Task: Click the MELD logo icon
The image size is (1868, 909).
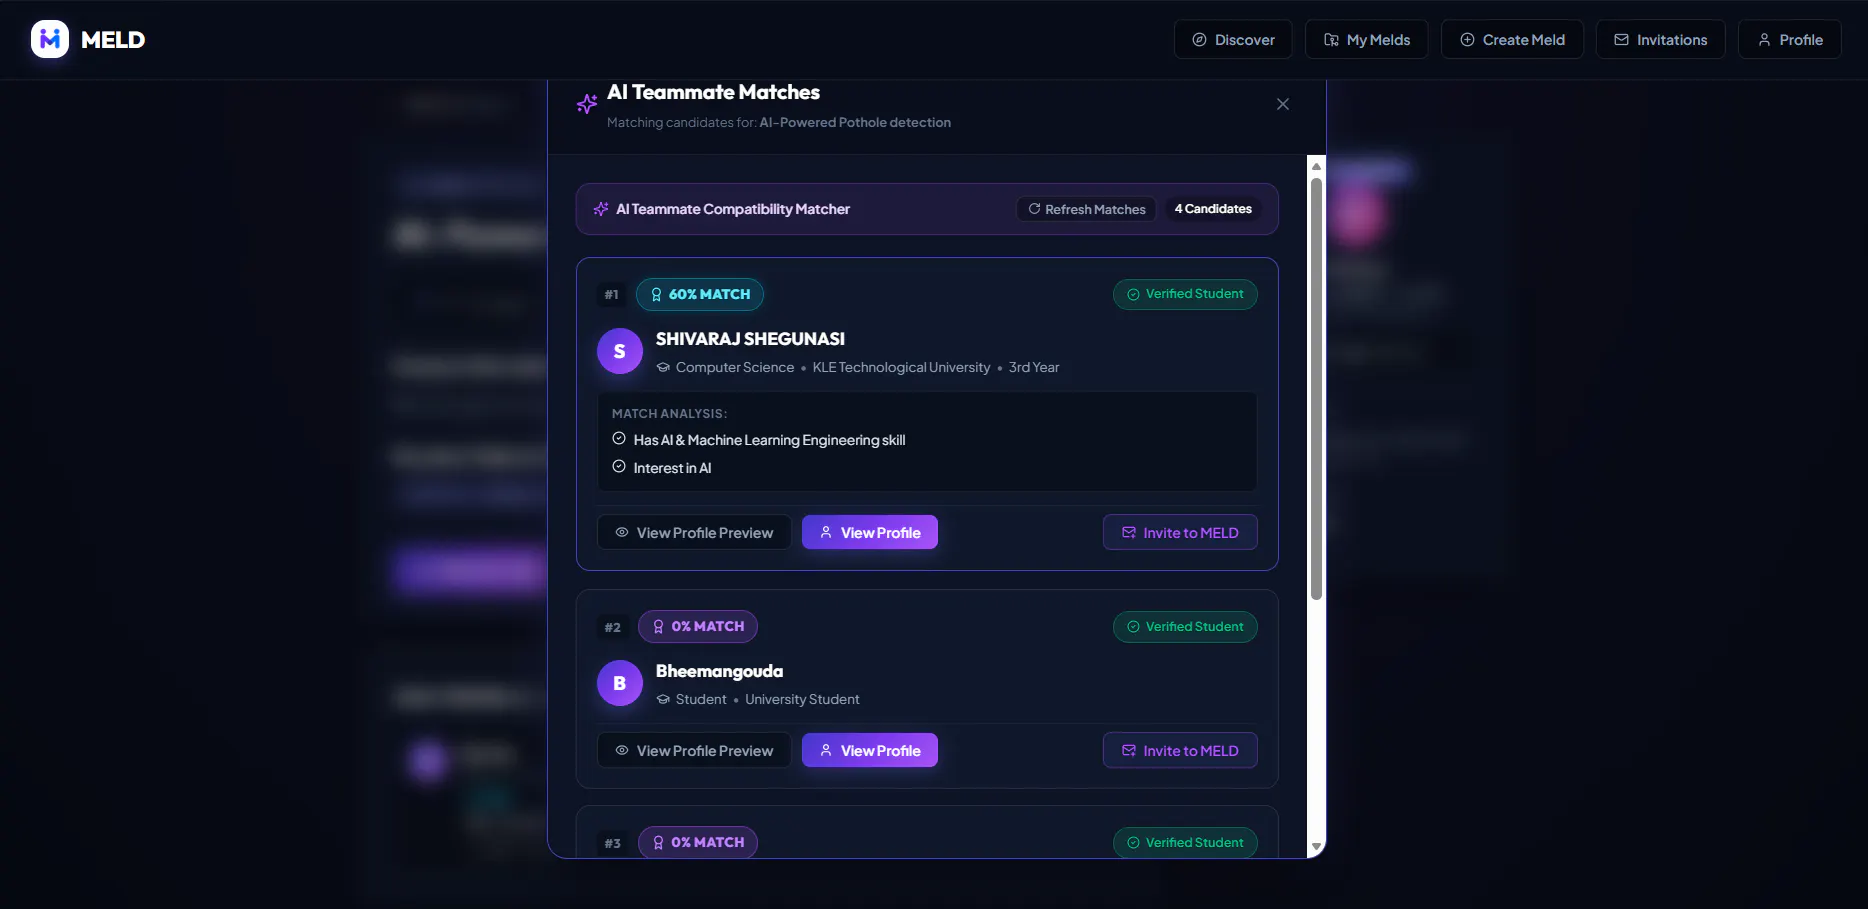Action: [50, 39]
